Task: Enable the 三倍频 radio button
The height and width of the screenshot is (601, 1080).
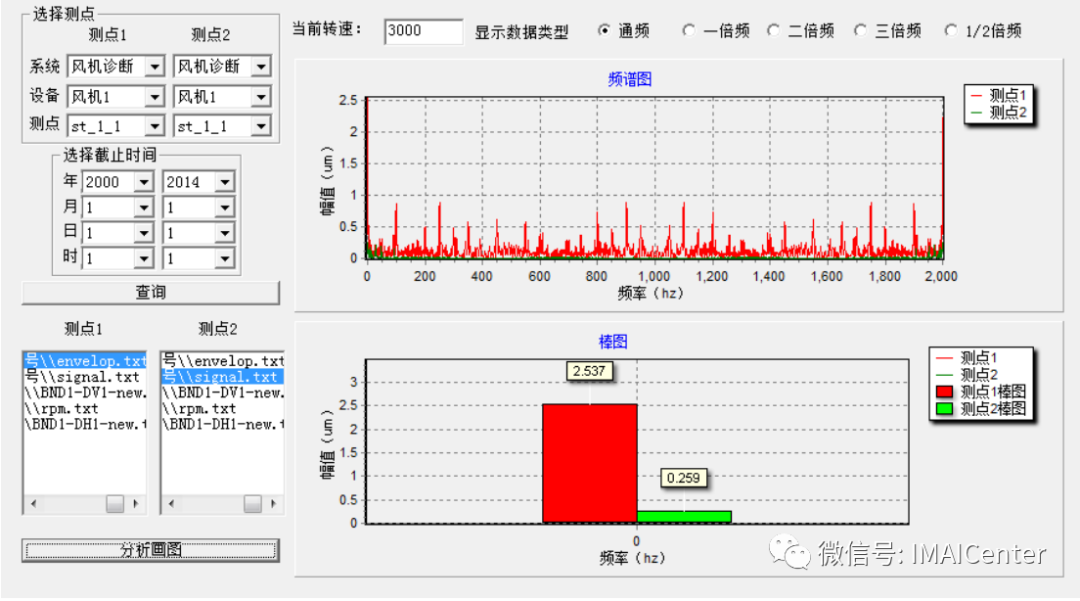Action: click(x=860, y=31)
